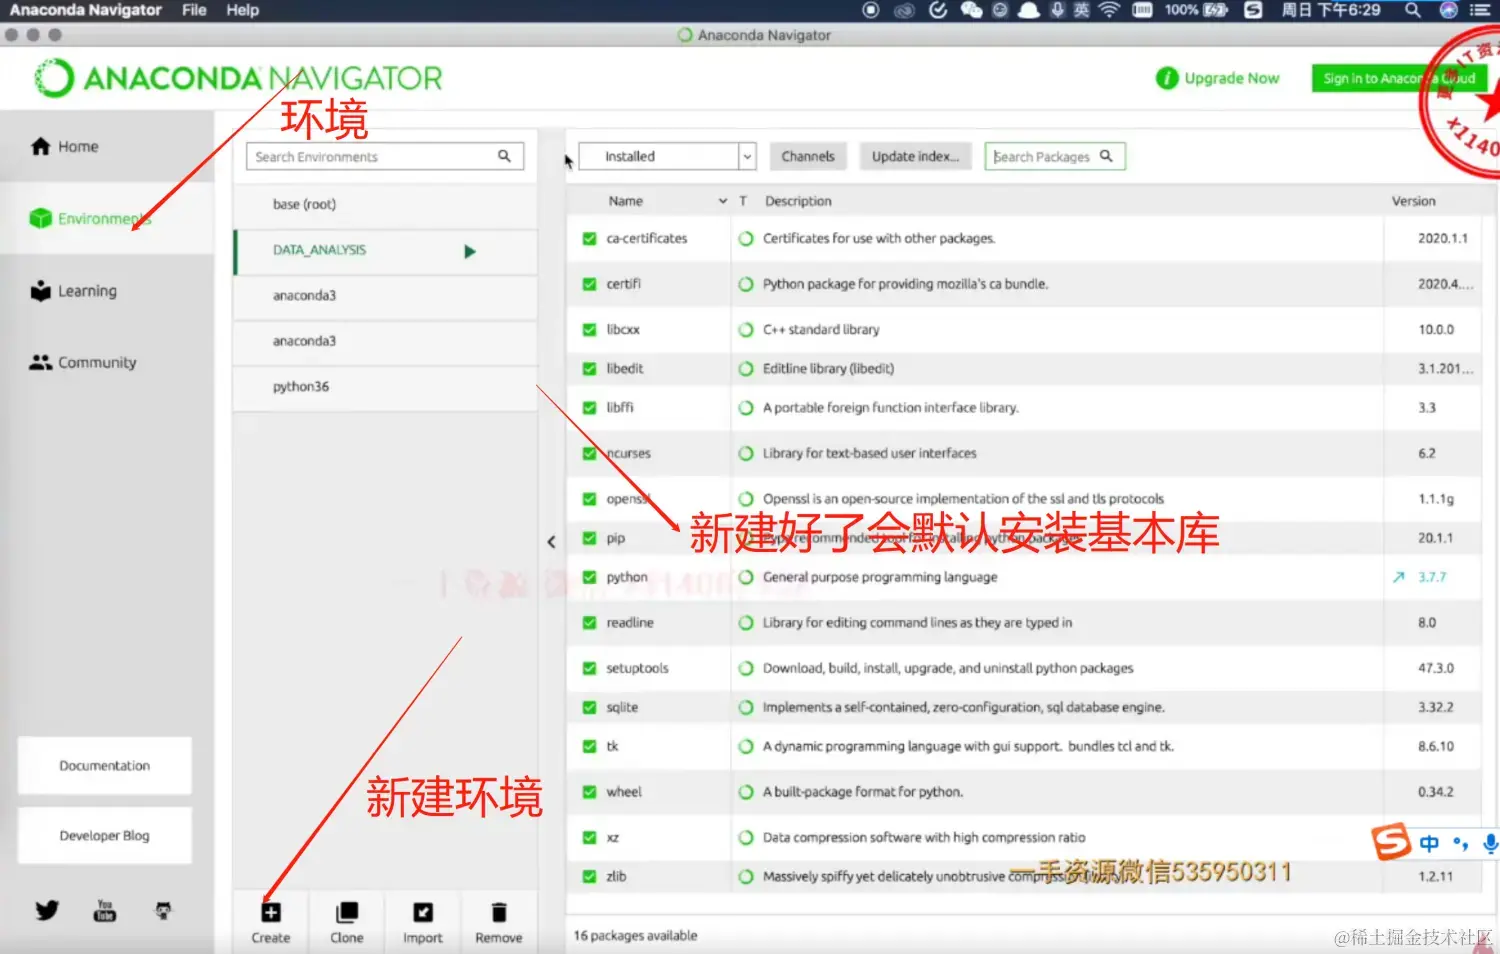This screenshot has width=1500, height=954.
Task: Click the Description column header
Action: (798, 201)
